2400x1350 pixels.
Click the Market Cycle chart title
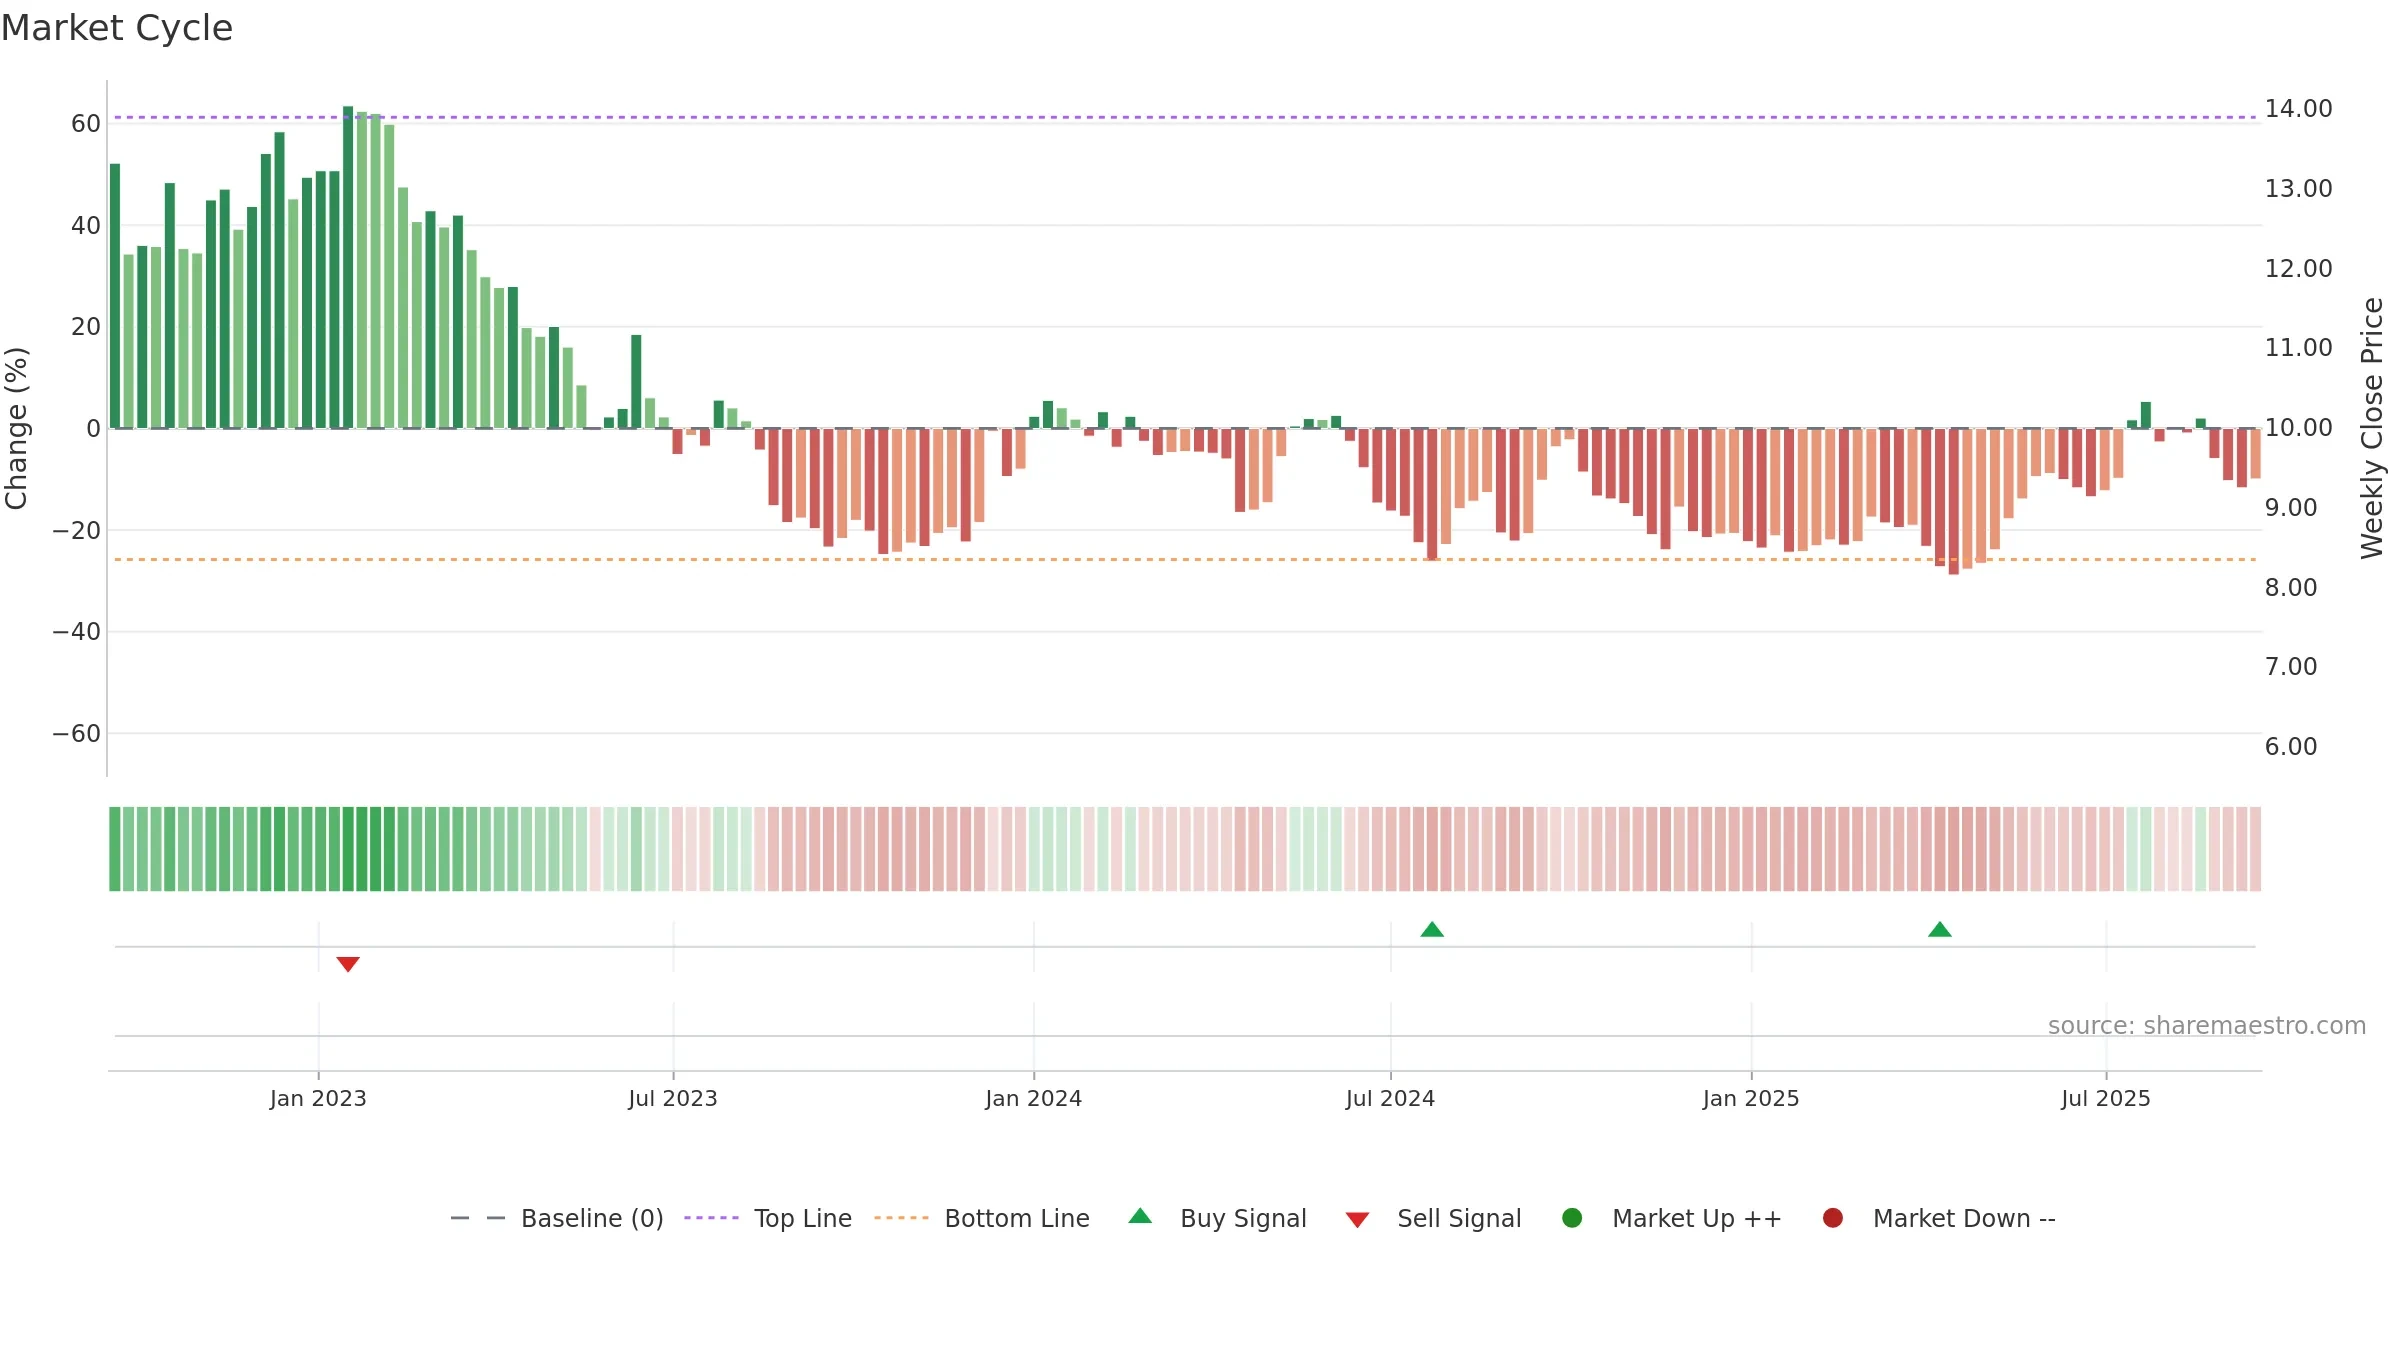[117, 28]
